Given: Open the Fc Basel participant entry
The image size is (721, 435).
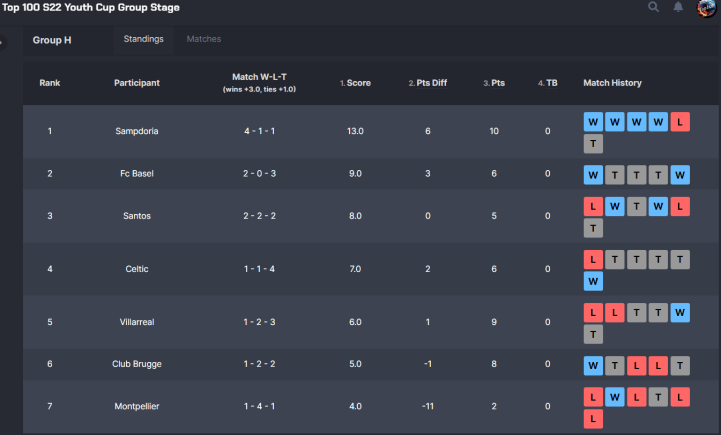Looking at the screenshot, I should 137,173.
